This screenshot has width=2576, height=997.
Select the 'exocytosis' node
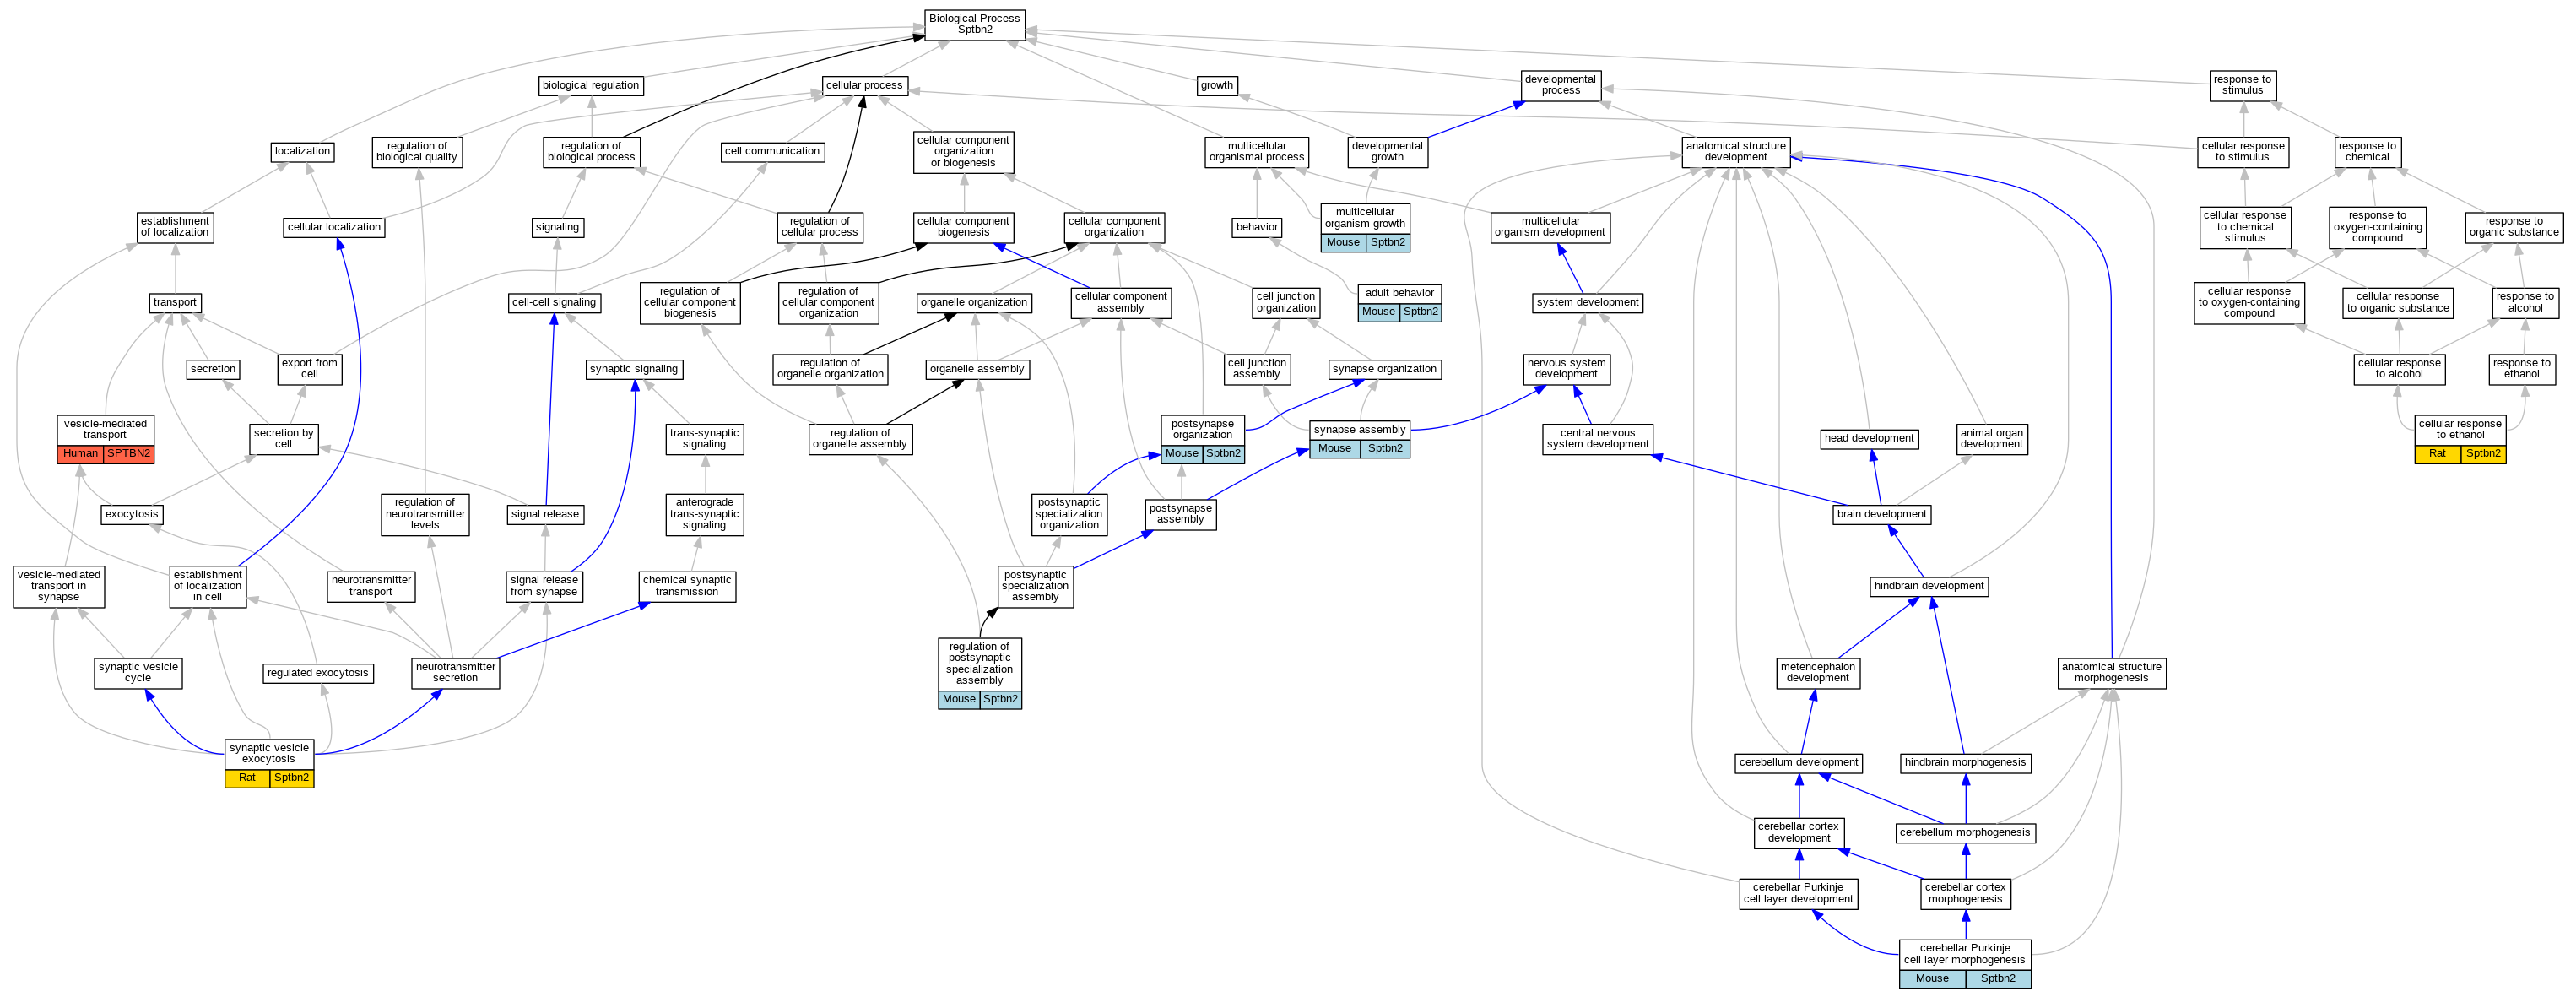tap(132, 515)
